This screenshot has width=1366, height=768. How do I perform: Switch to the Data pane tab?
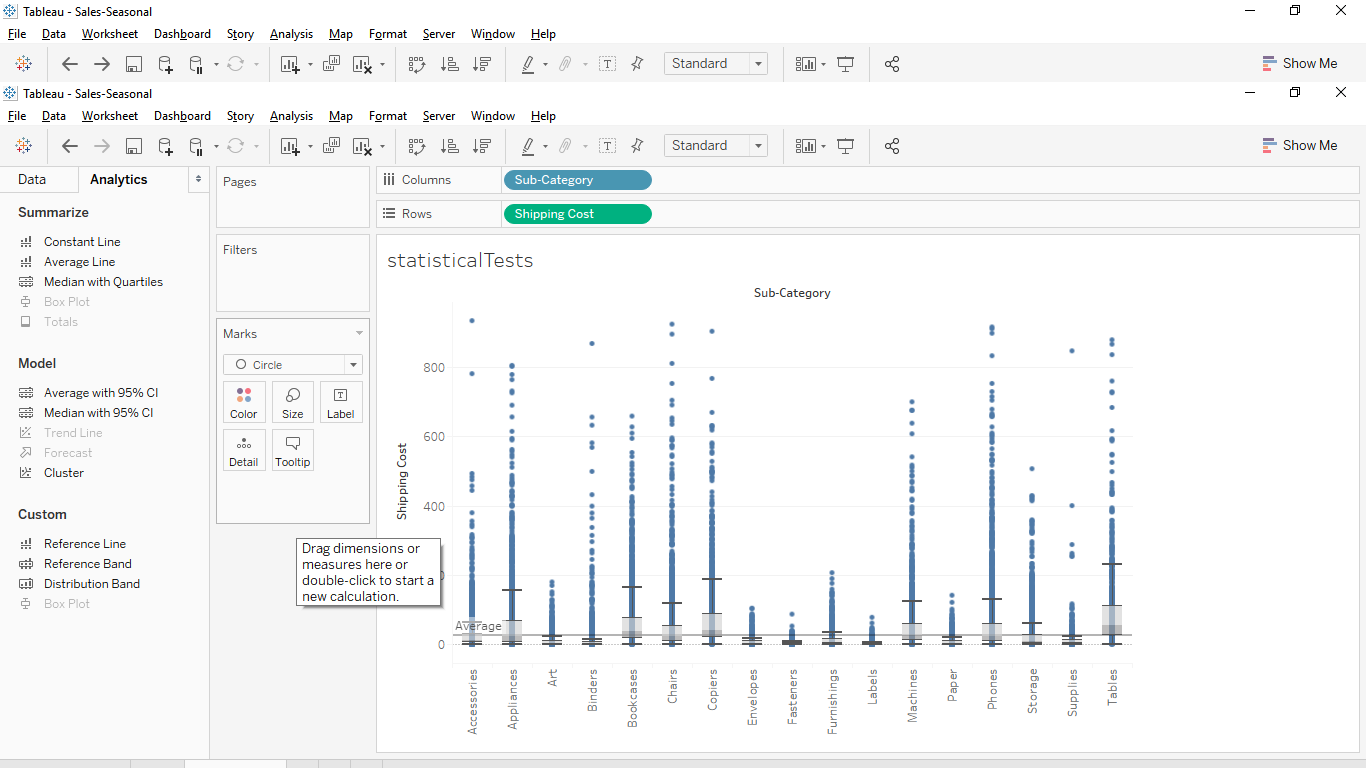pos(32,180)
